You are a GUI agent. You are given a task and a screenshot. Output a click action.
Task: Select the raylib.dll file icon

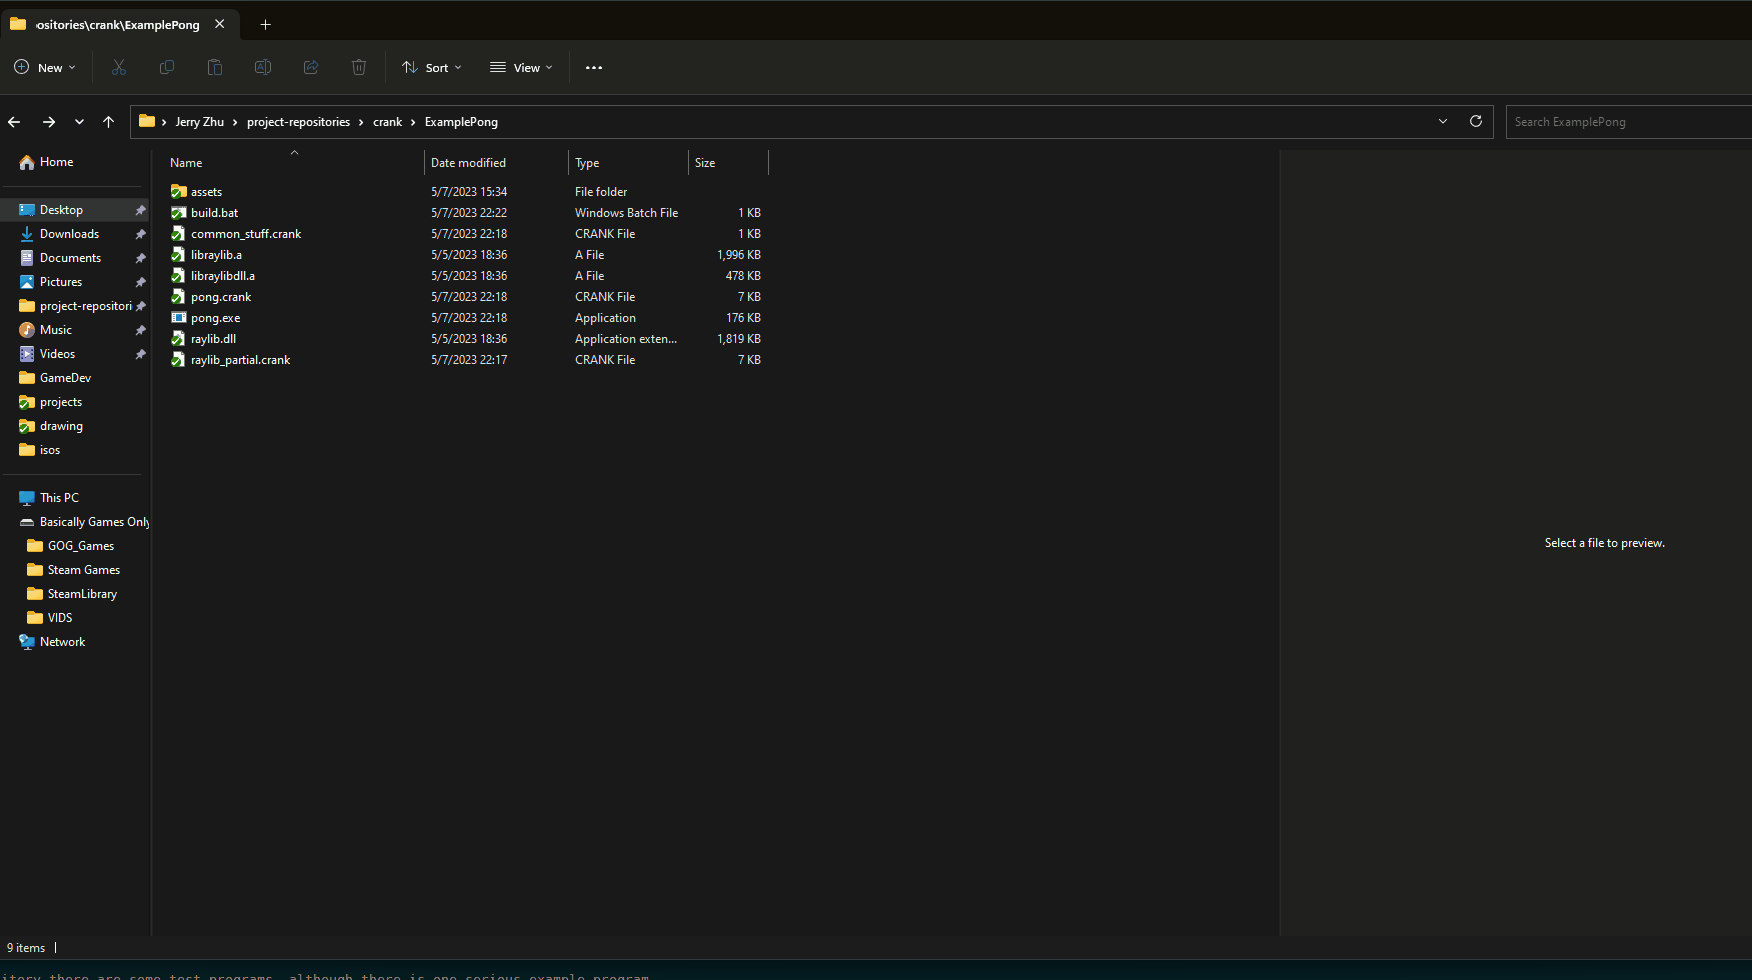(179, 338)
